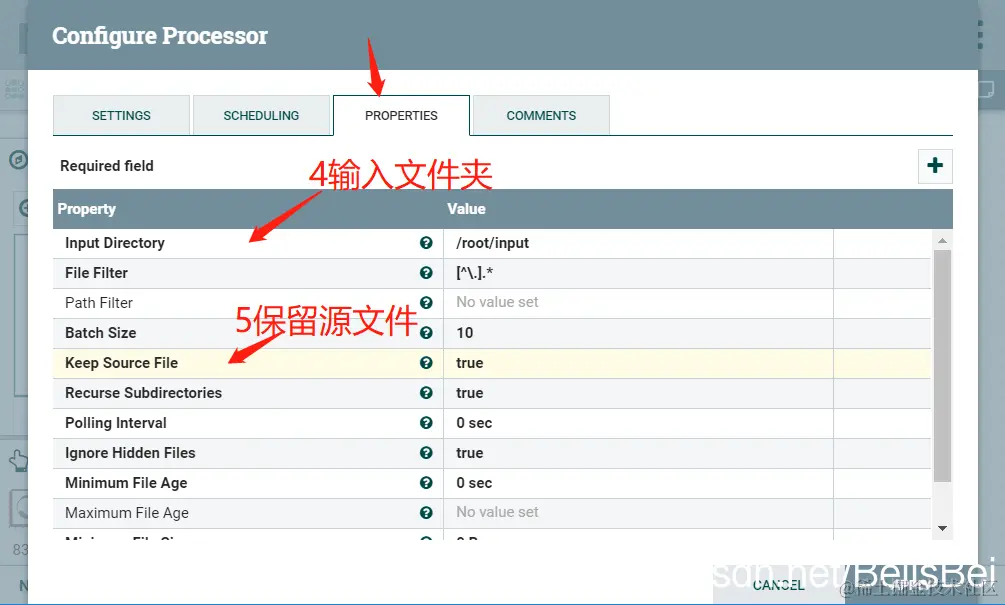Show help for Path Filter property
The width and height of the screenshot is (1005, 605).
point(426,302)
